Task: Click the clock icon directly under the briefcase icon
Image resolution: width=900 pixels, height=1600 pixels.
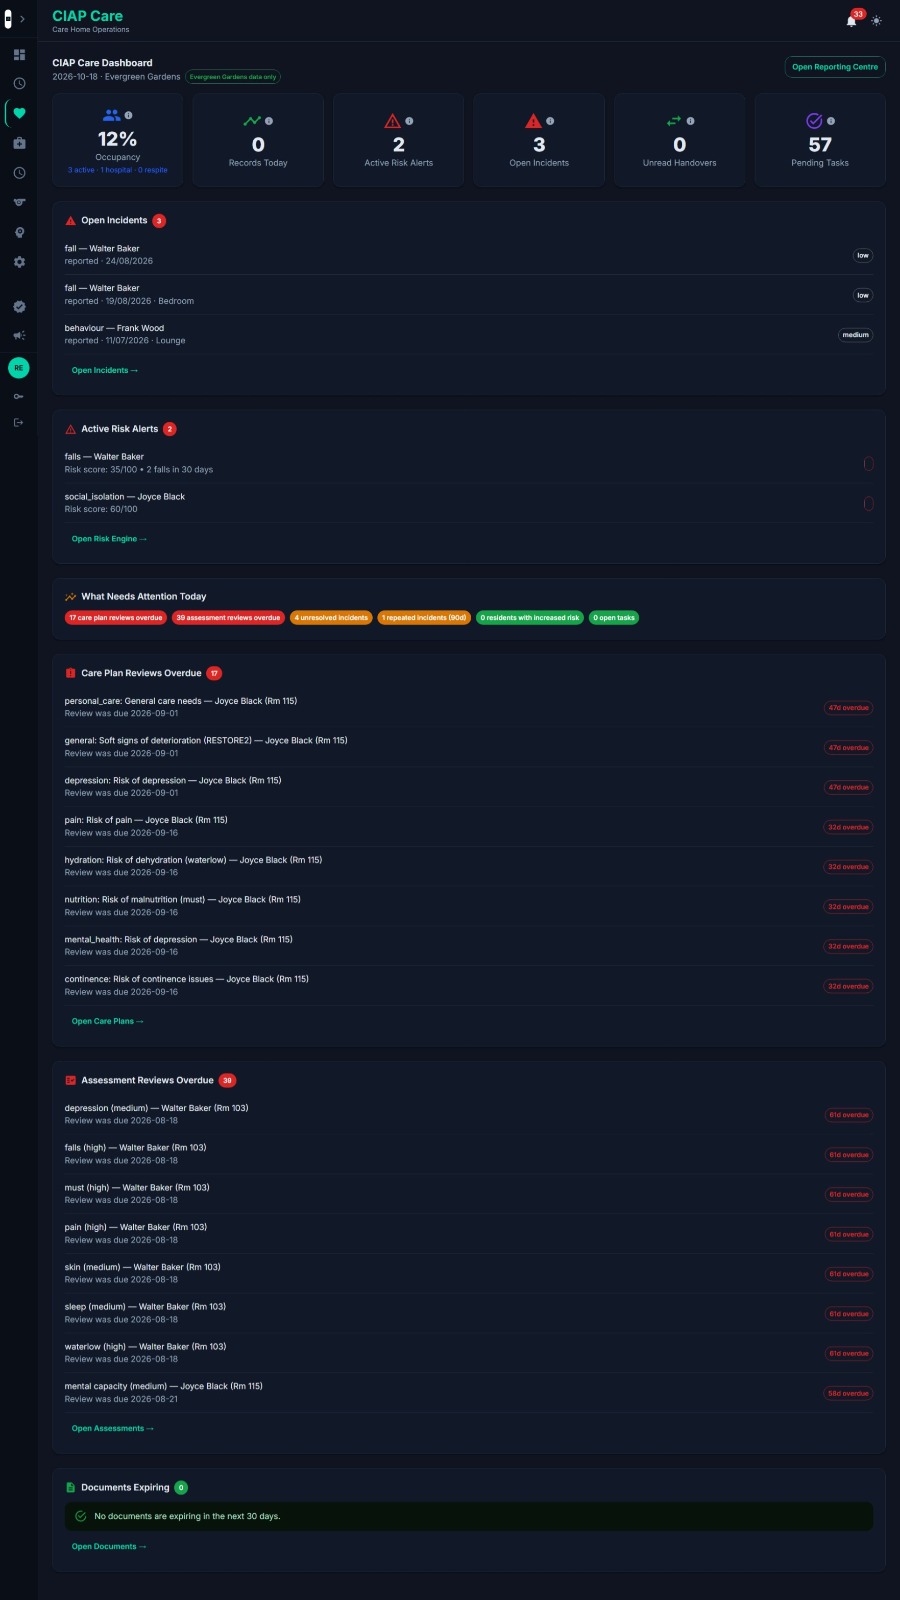Action: [x=19, y=173]
